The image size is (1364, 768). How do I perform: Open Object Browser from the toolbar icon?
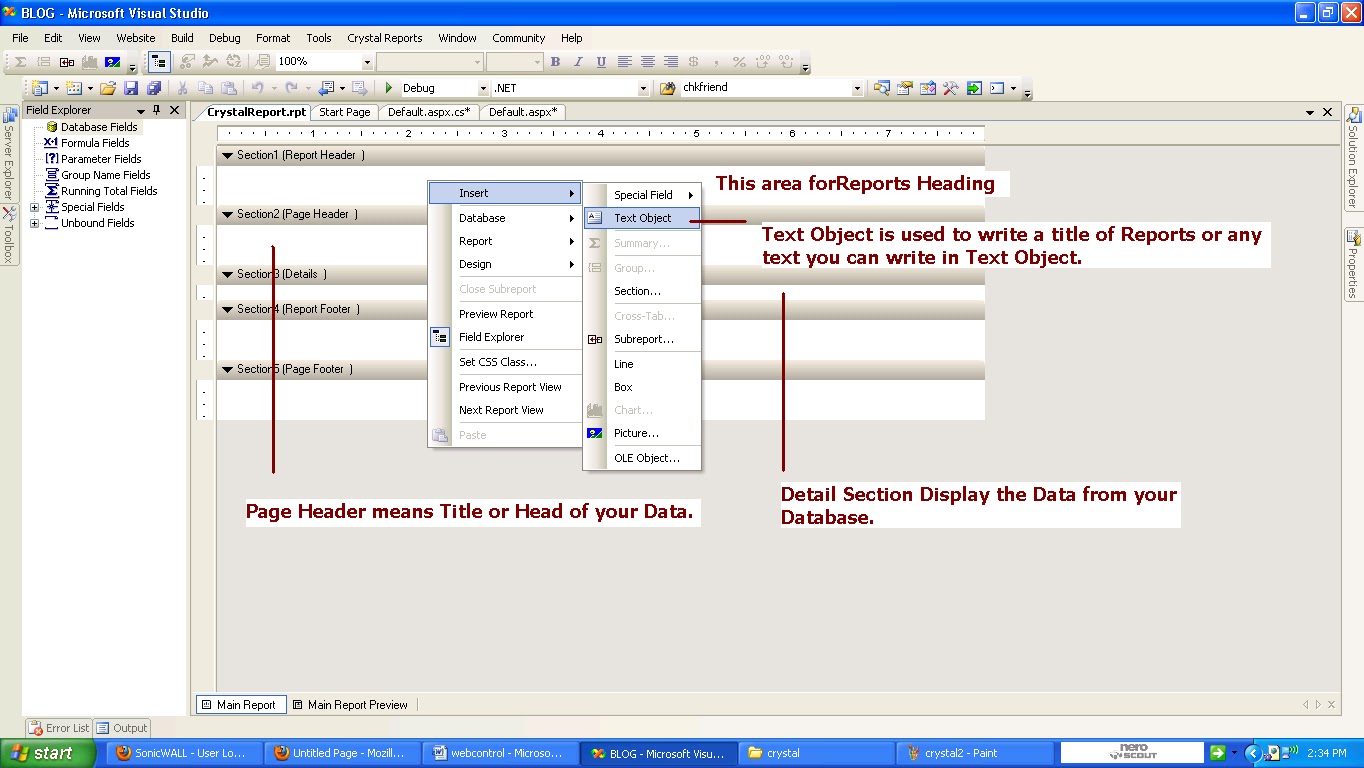pyautogui.click(x=928, y=88)
